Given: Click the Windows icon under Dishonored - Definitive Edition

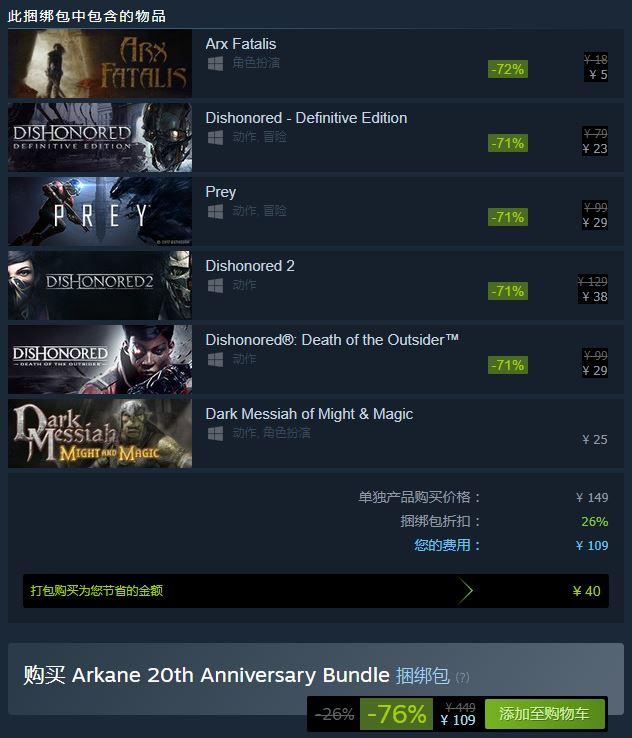Looking at the screenshot, I should (x=216, y=137).
